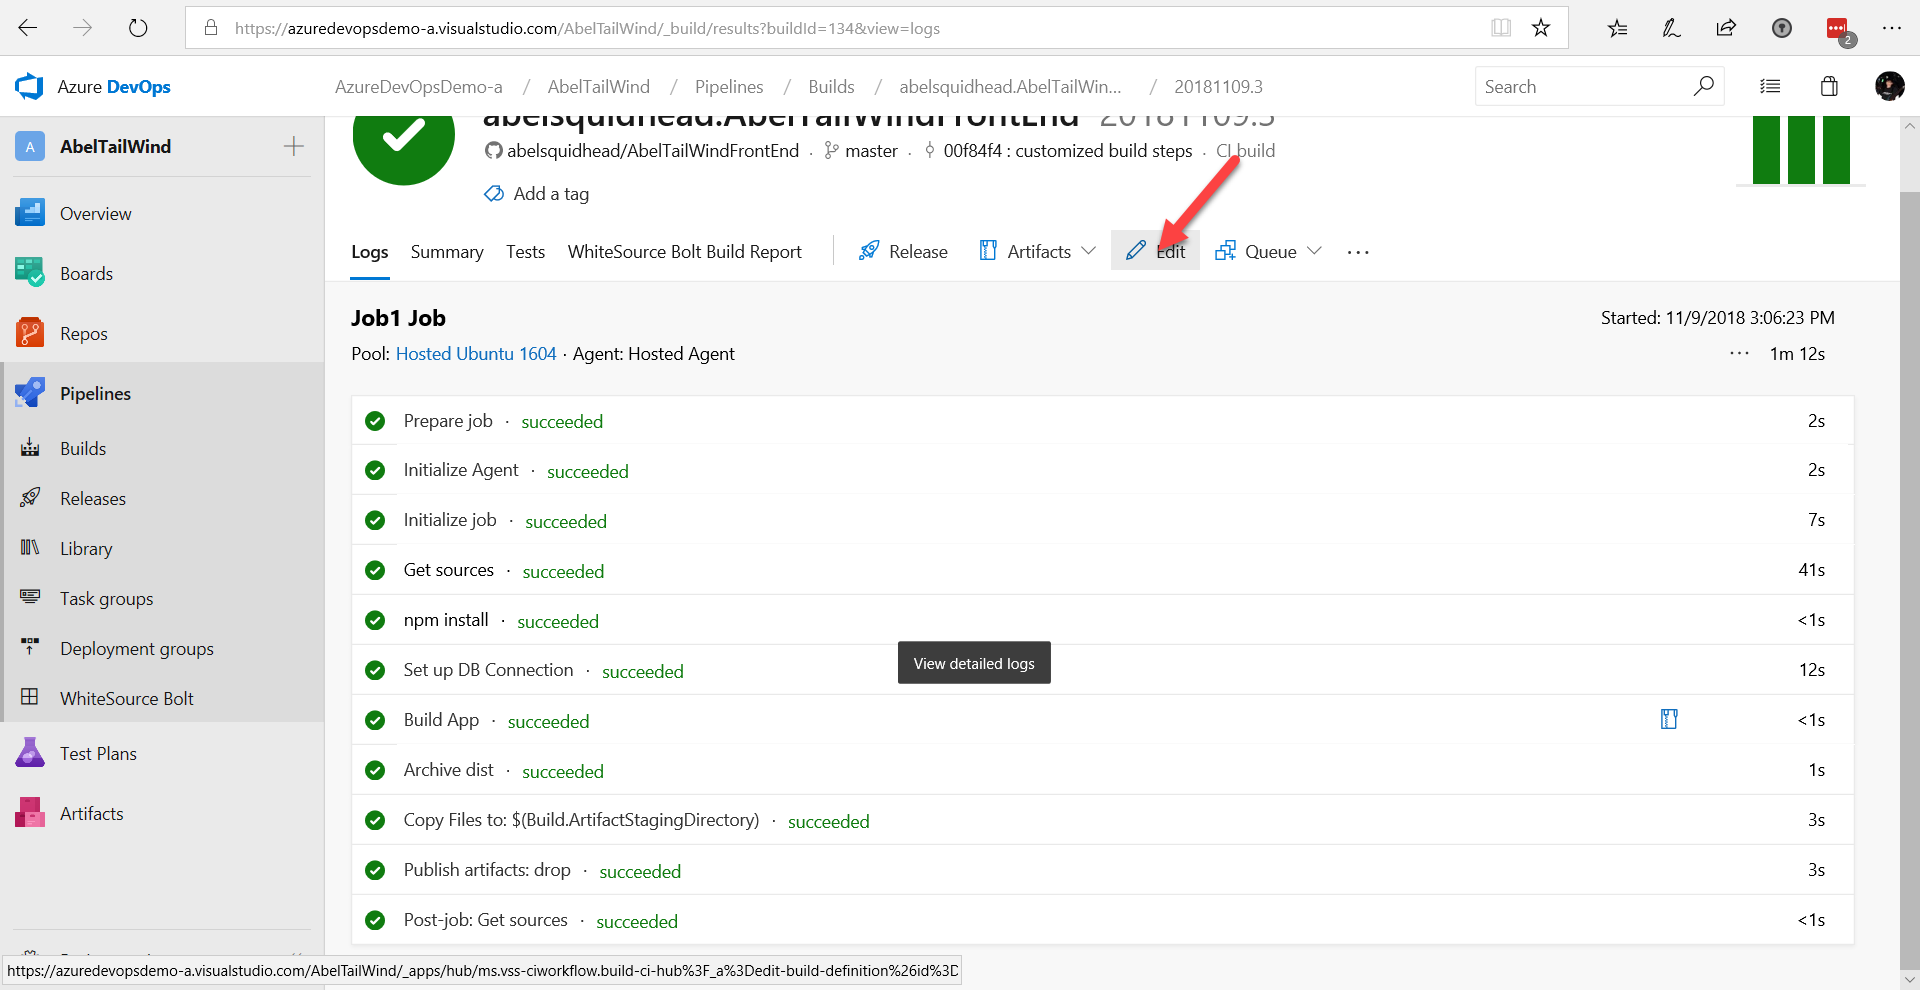The image size is (1920, 990).
Task: Click the browser refresh button
Action: [138, 28]
